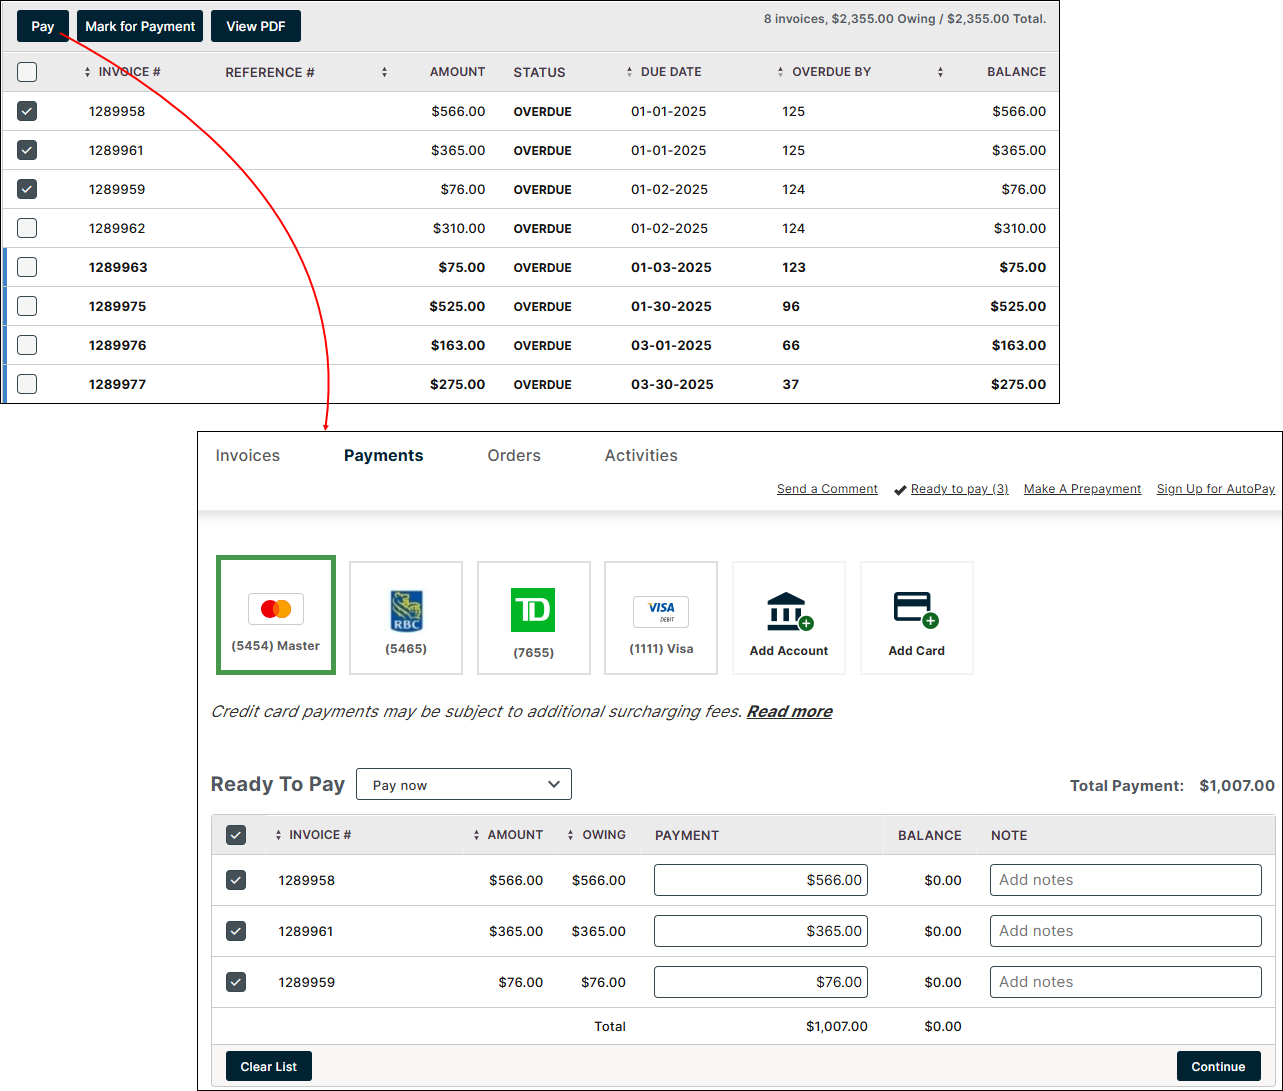Go to the Orders tab
This screenshot has height=1091, width=1283.
coord(514,456)
